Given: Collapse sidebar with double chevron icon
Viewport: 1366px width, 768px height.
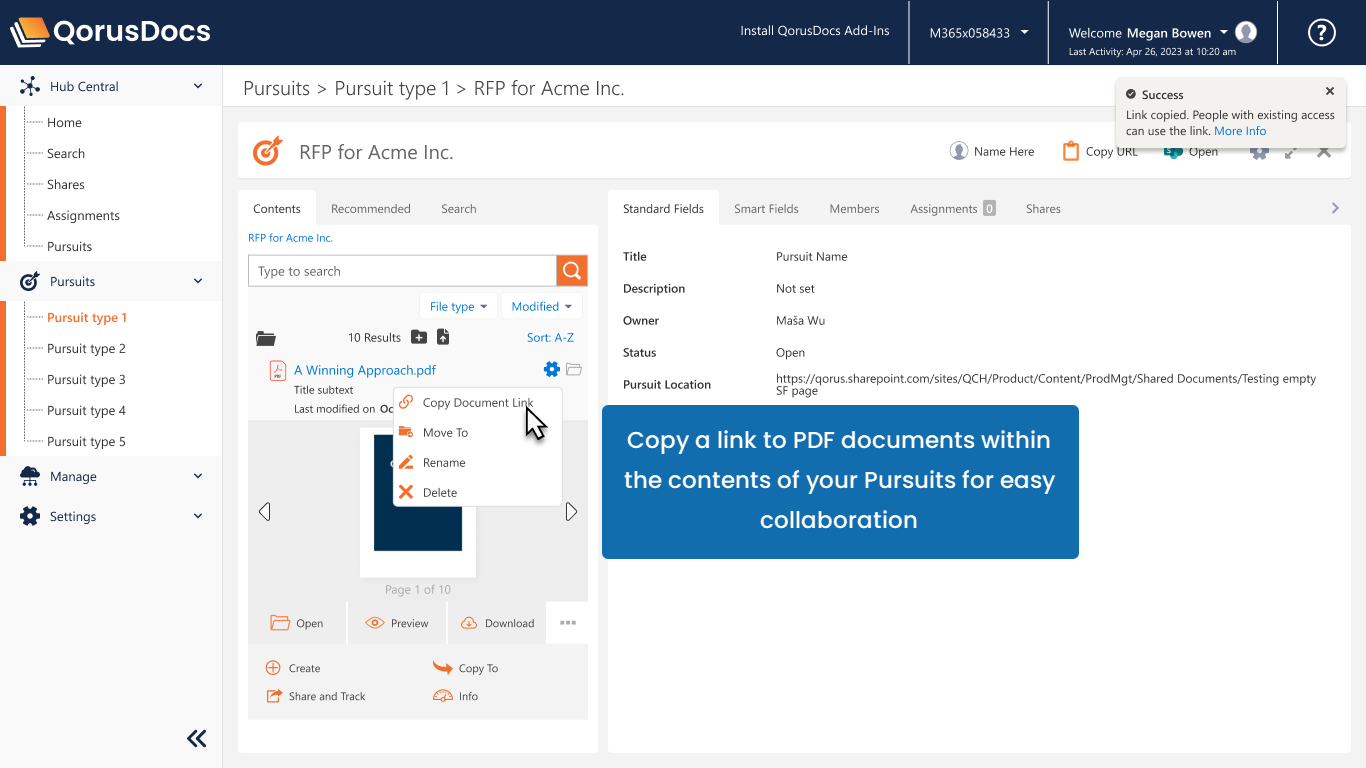Looking at the screenshot, I should tap(197, 739).
